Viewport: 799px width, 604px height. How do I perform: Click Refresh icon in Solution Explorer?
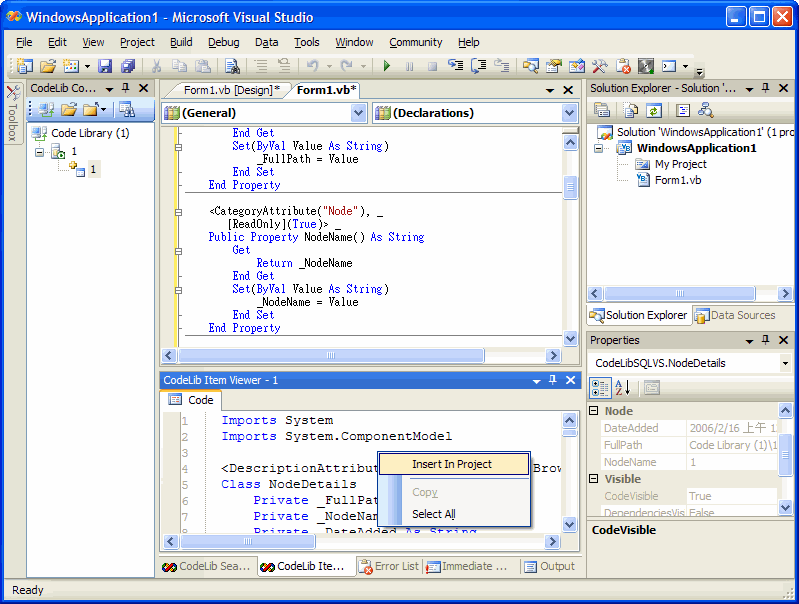point(654,110)
